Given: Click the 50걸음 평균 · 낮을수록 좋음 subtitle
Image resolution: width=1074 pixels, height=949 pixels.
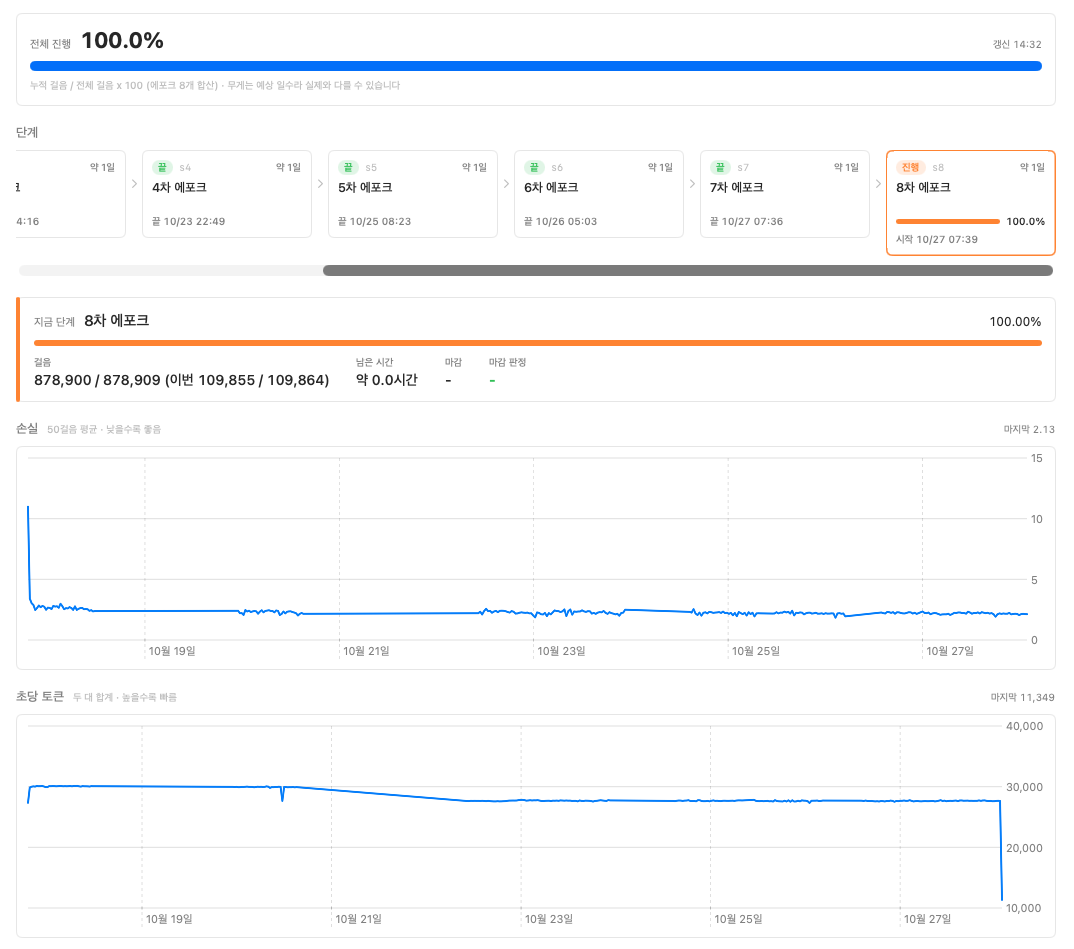Looking at the screenshot, I should pyautogui.click(x=104, y=429).
